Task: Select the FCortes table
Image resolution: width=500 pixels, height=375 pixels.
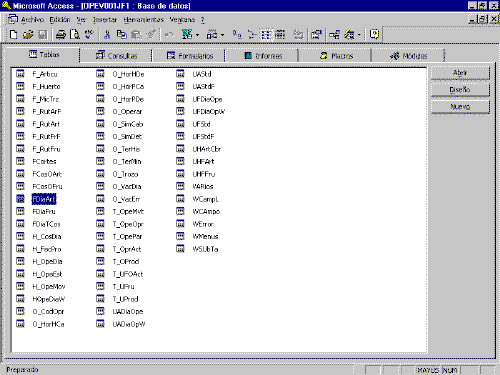Action: click(x=44, y=162)
